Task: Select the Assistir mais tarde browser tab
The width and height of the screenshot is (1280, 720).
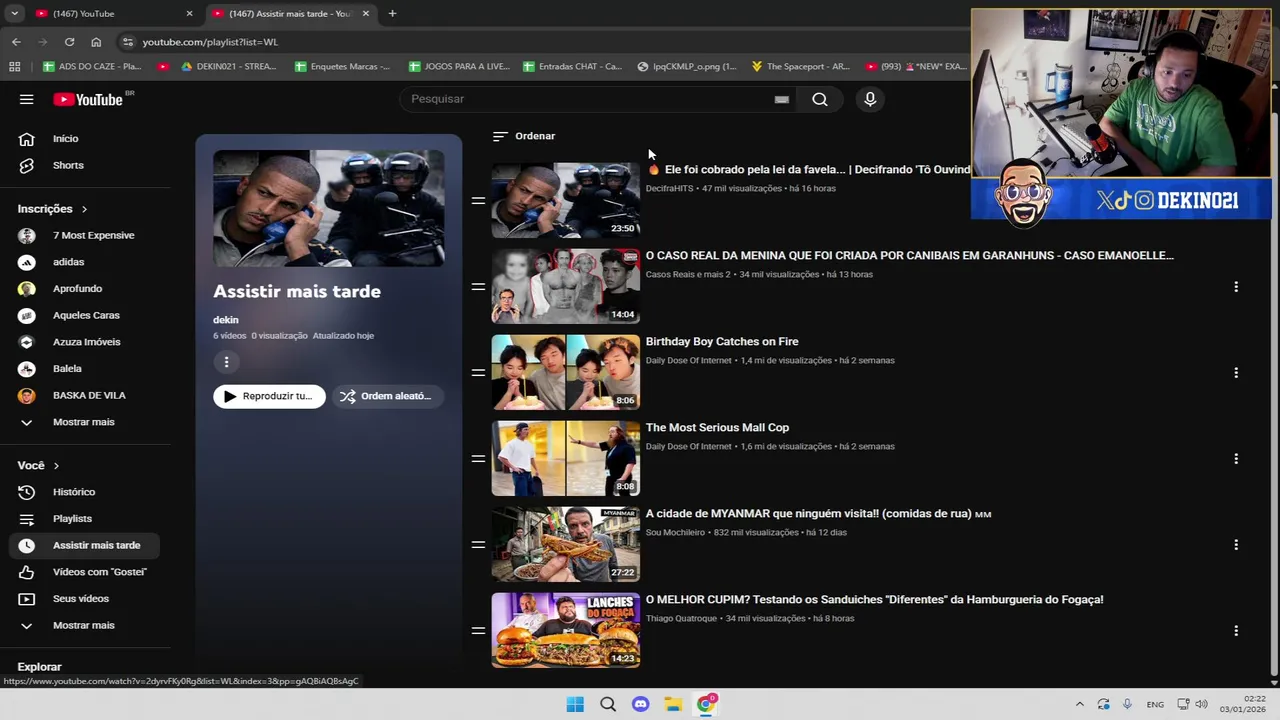Action: pos(290,14)
